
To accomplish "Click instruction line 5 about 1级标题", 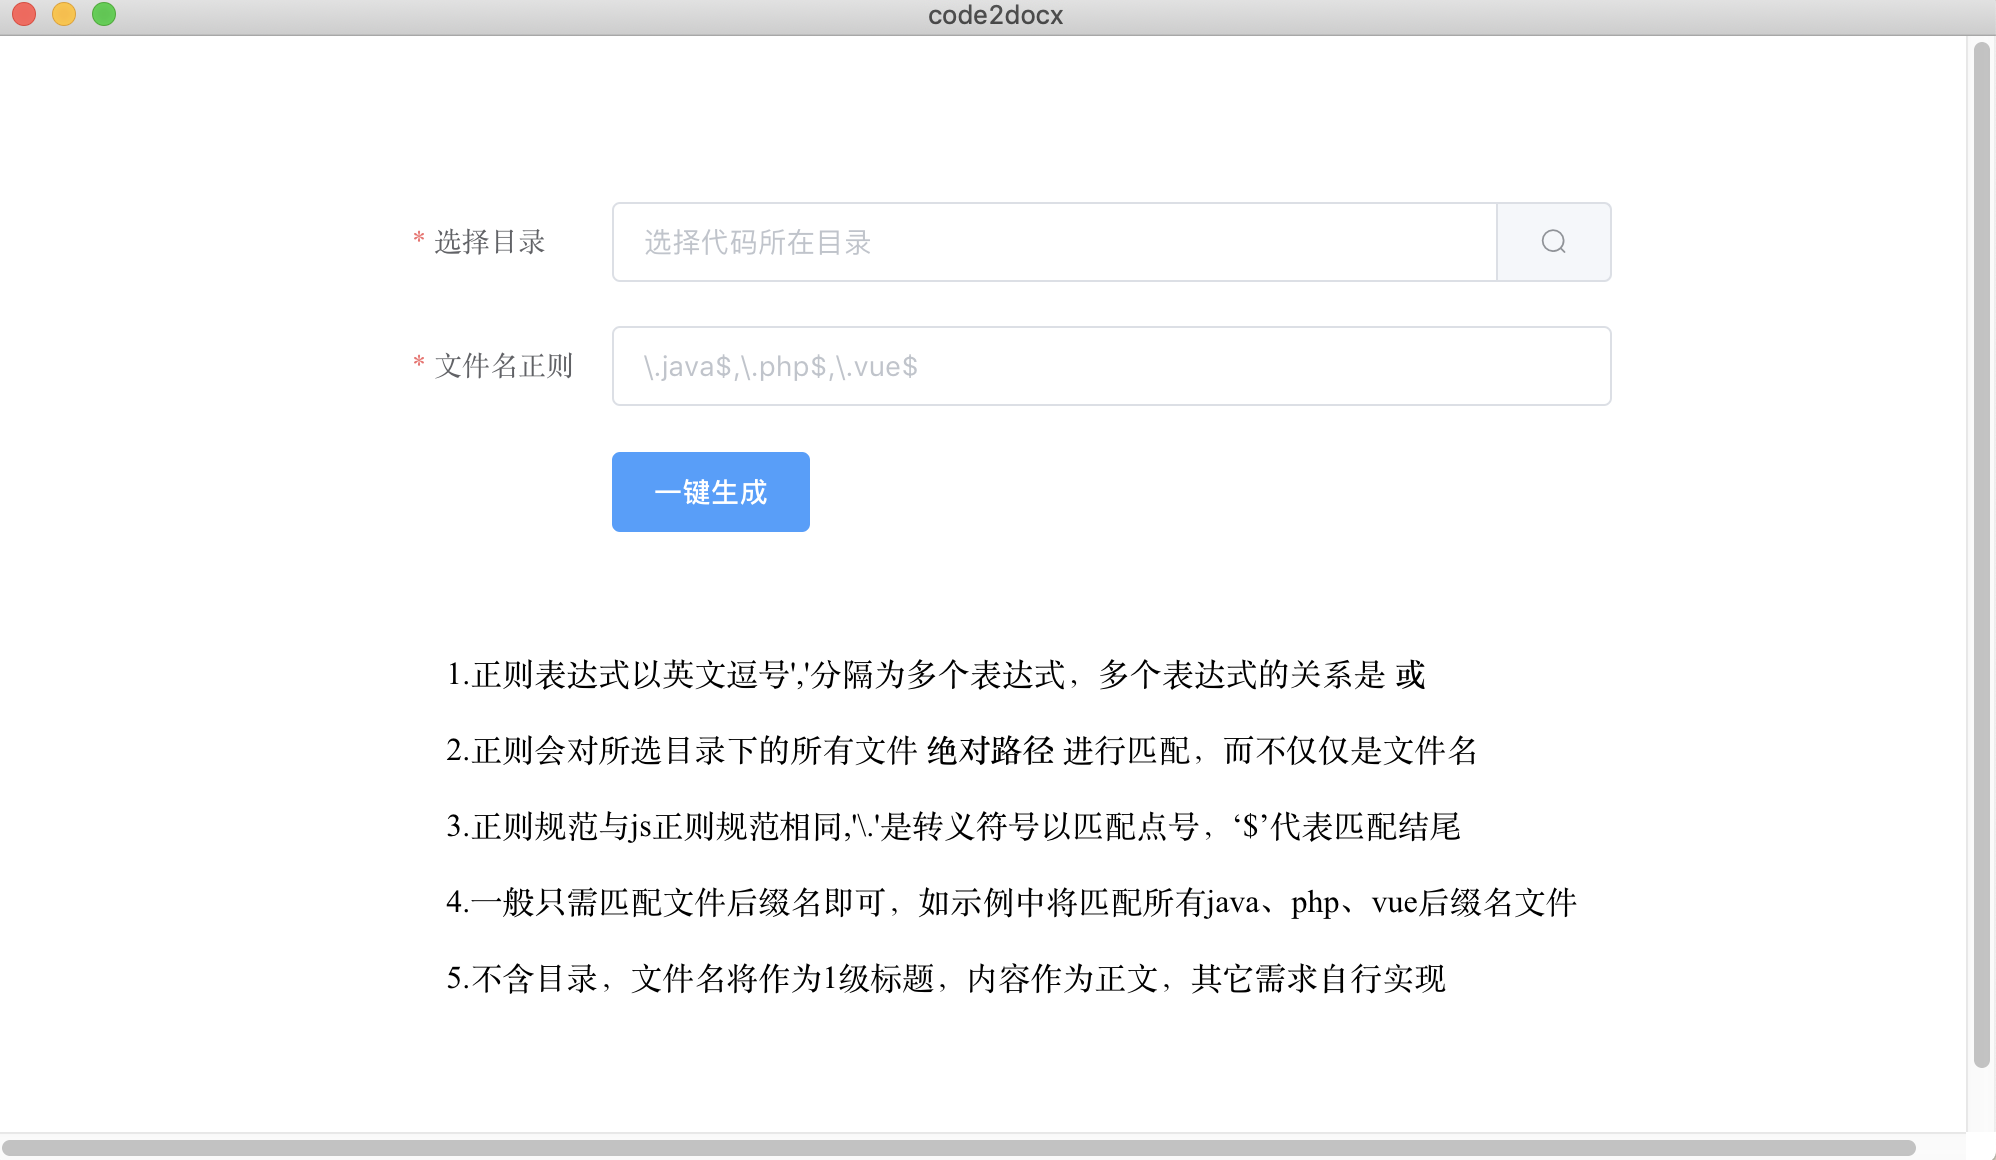I will click(x=945, y=979).
